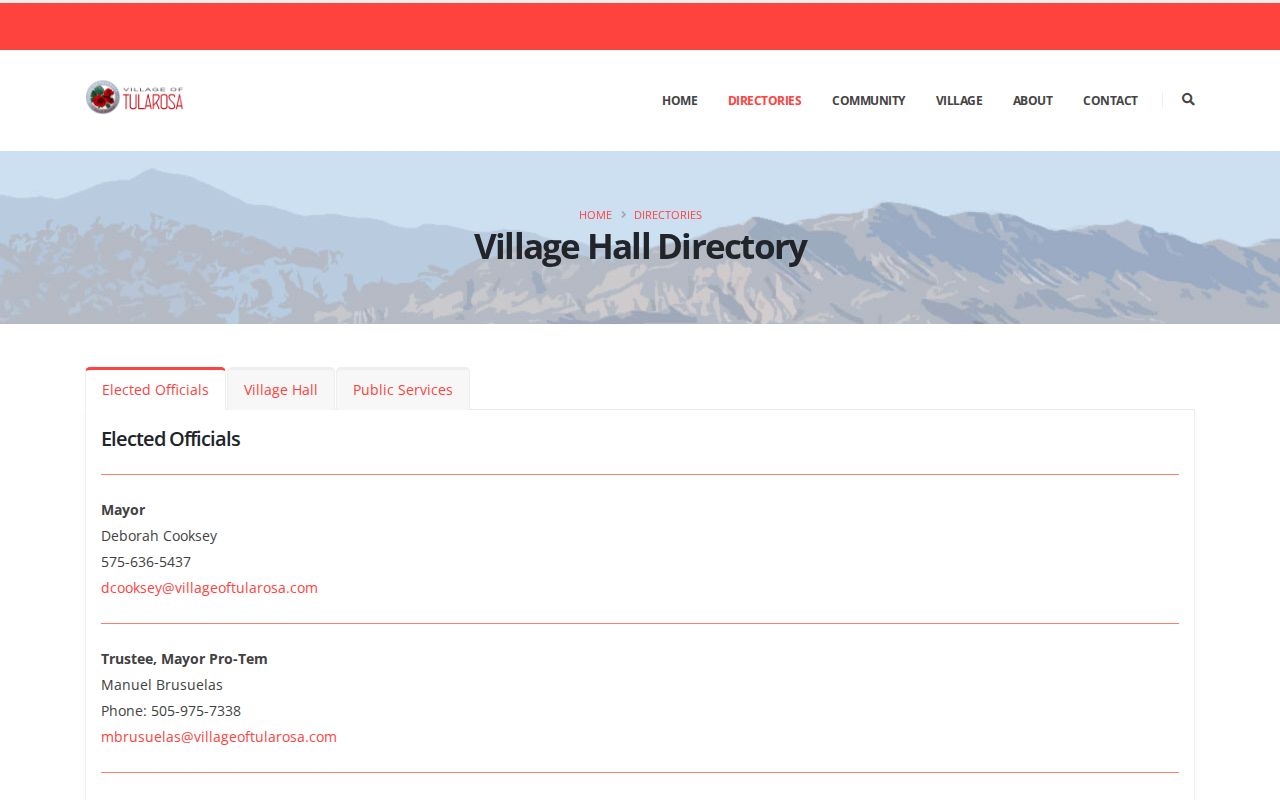Click the Village Hall Directory heading

640,246
